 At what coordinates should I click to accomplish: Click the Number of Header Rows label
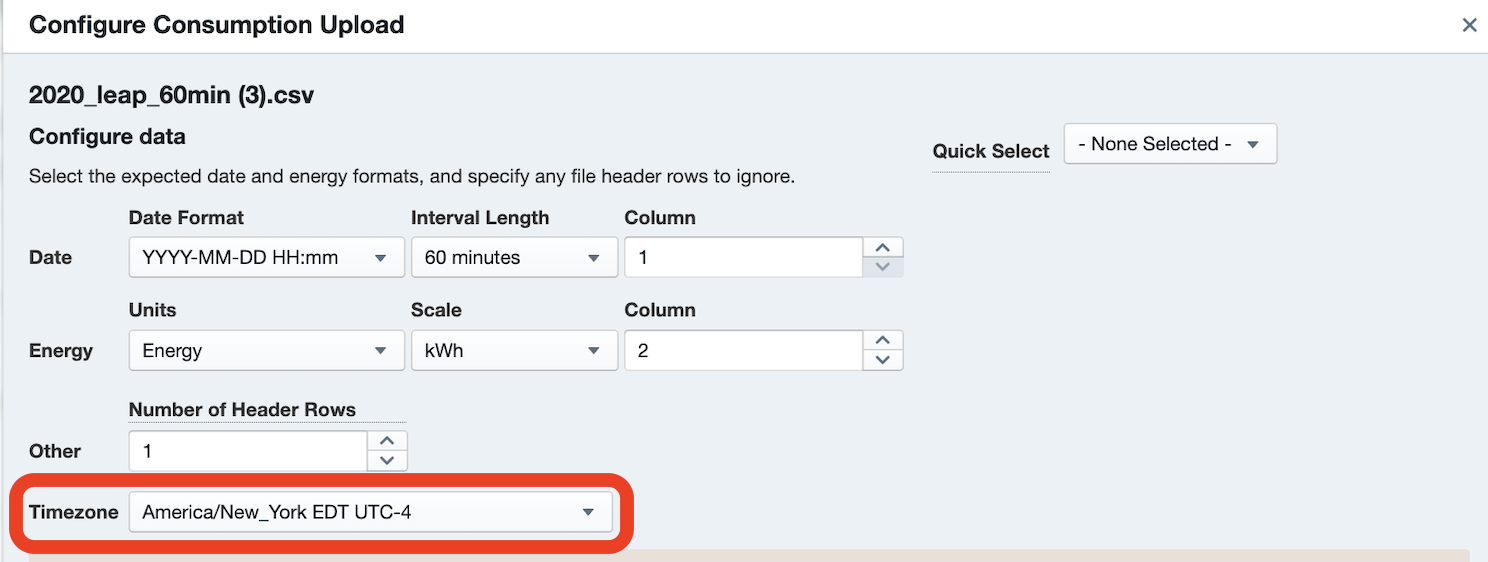point(242,410)
